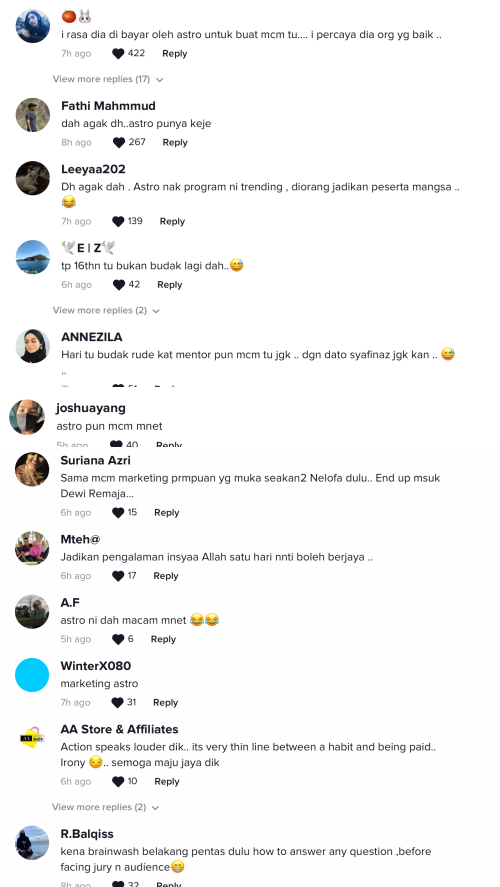Like Mteh@'s comment with 17 likes
This screenshot has height=887, width=500.
118,576
